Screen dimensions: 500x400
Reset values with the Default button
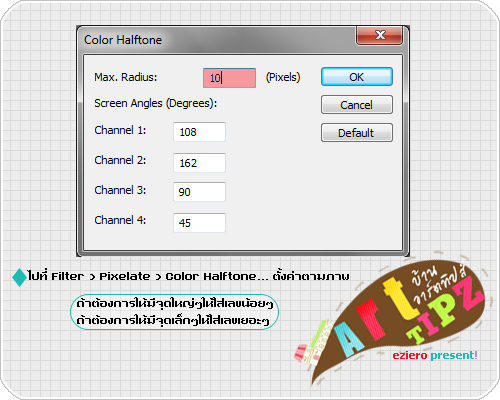pyautogui.click(x=357, y=133)
